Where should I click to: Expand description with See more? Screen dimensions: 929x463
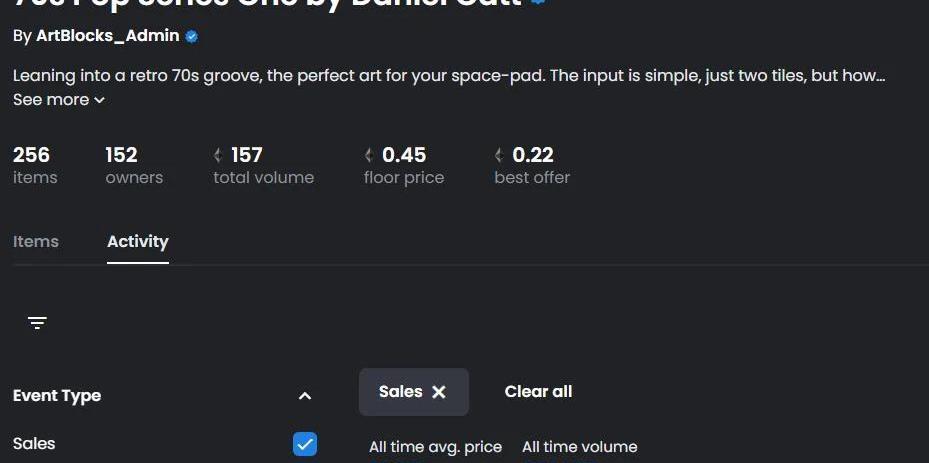59,100
